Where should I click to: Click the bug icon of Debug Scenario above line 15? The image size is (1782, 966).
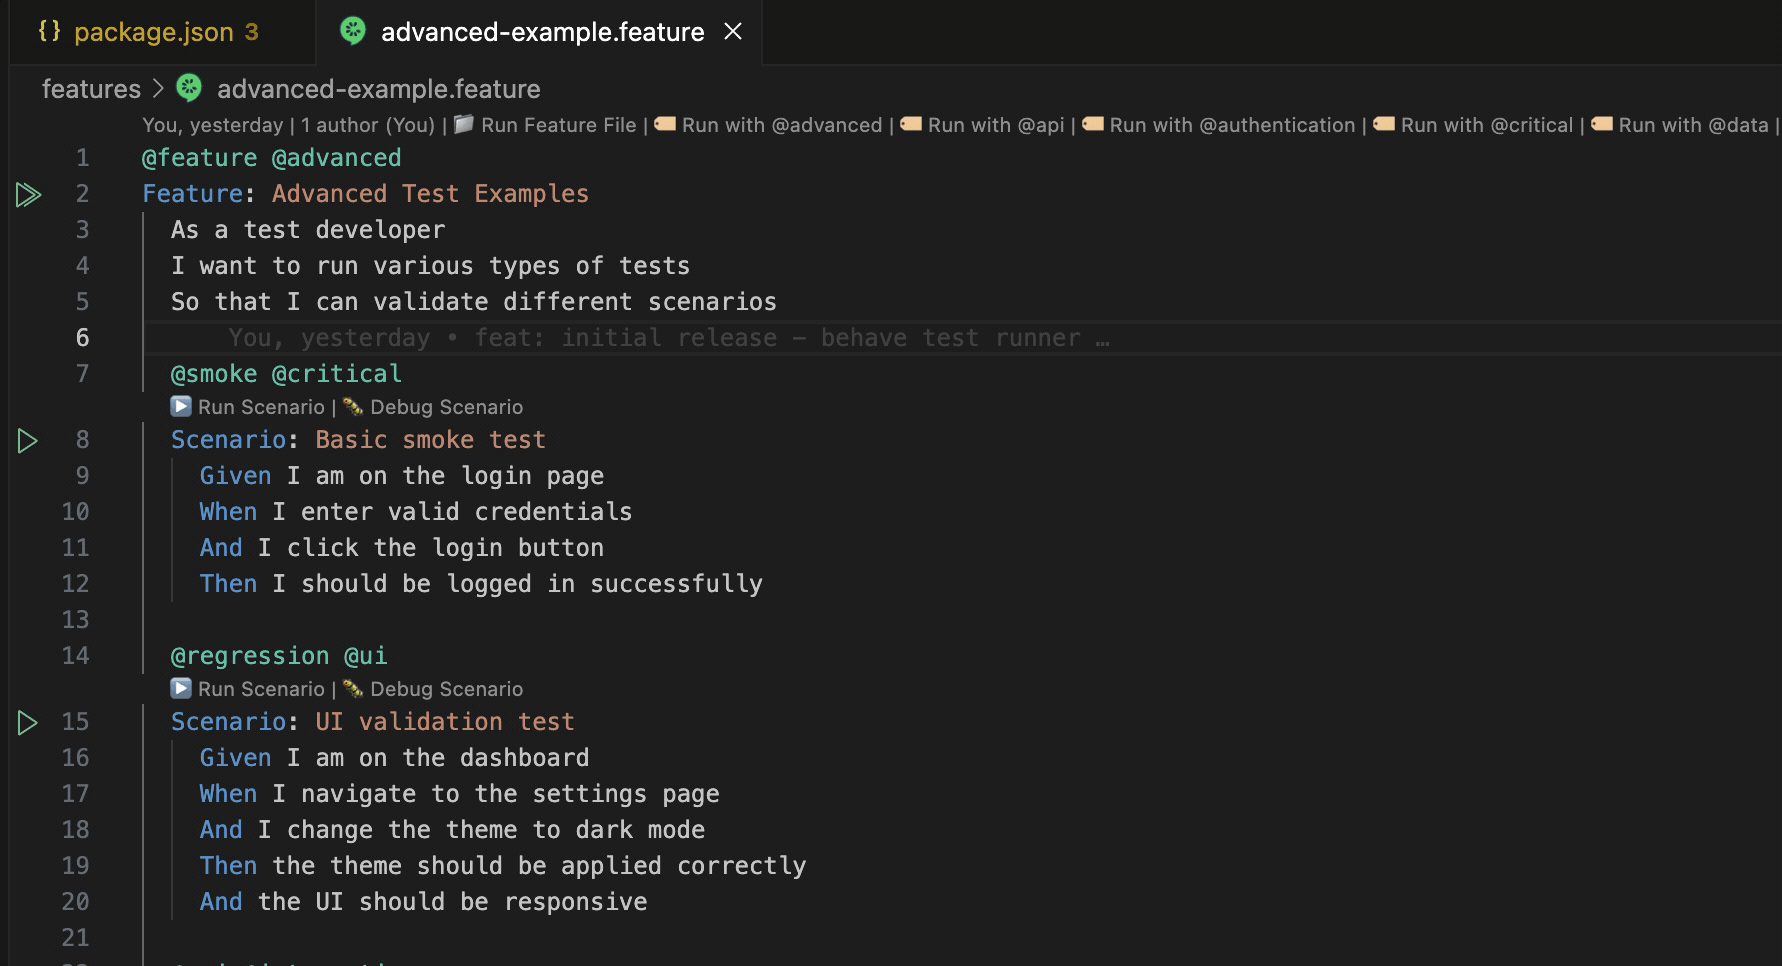pos(353,688)
